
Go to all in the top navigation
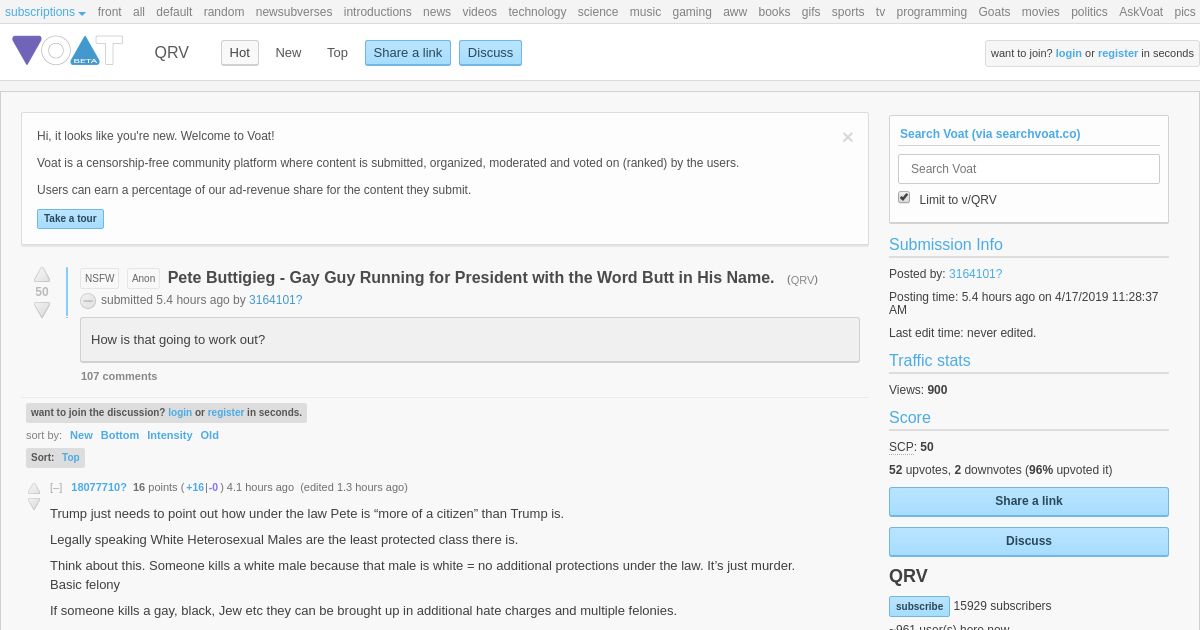pos(139,12)
